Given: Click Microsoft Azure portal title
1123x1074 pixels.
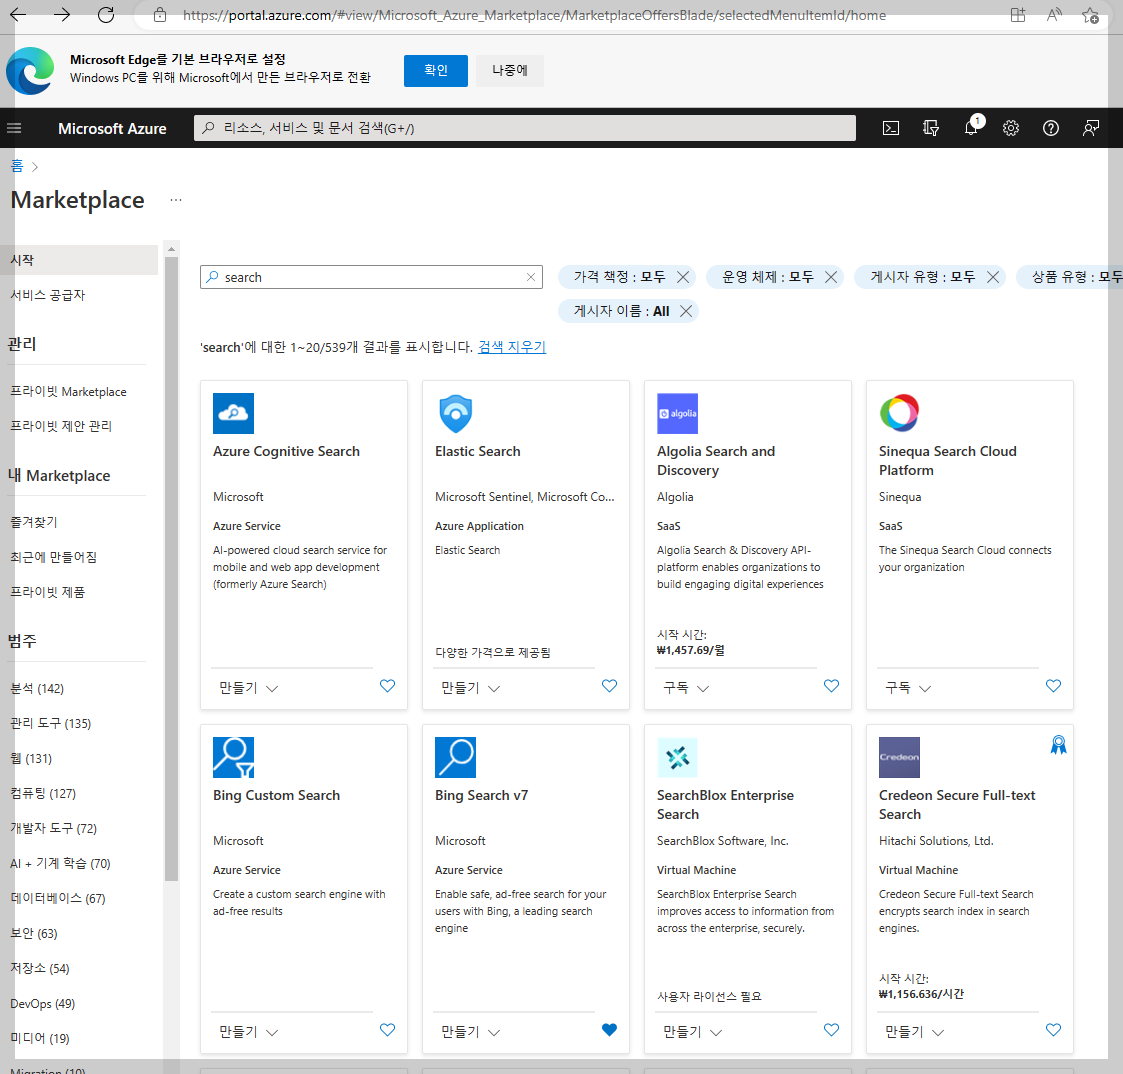Looking at the screenshot, I should 112,128.
